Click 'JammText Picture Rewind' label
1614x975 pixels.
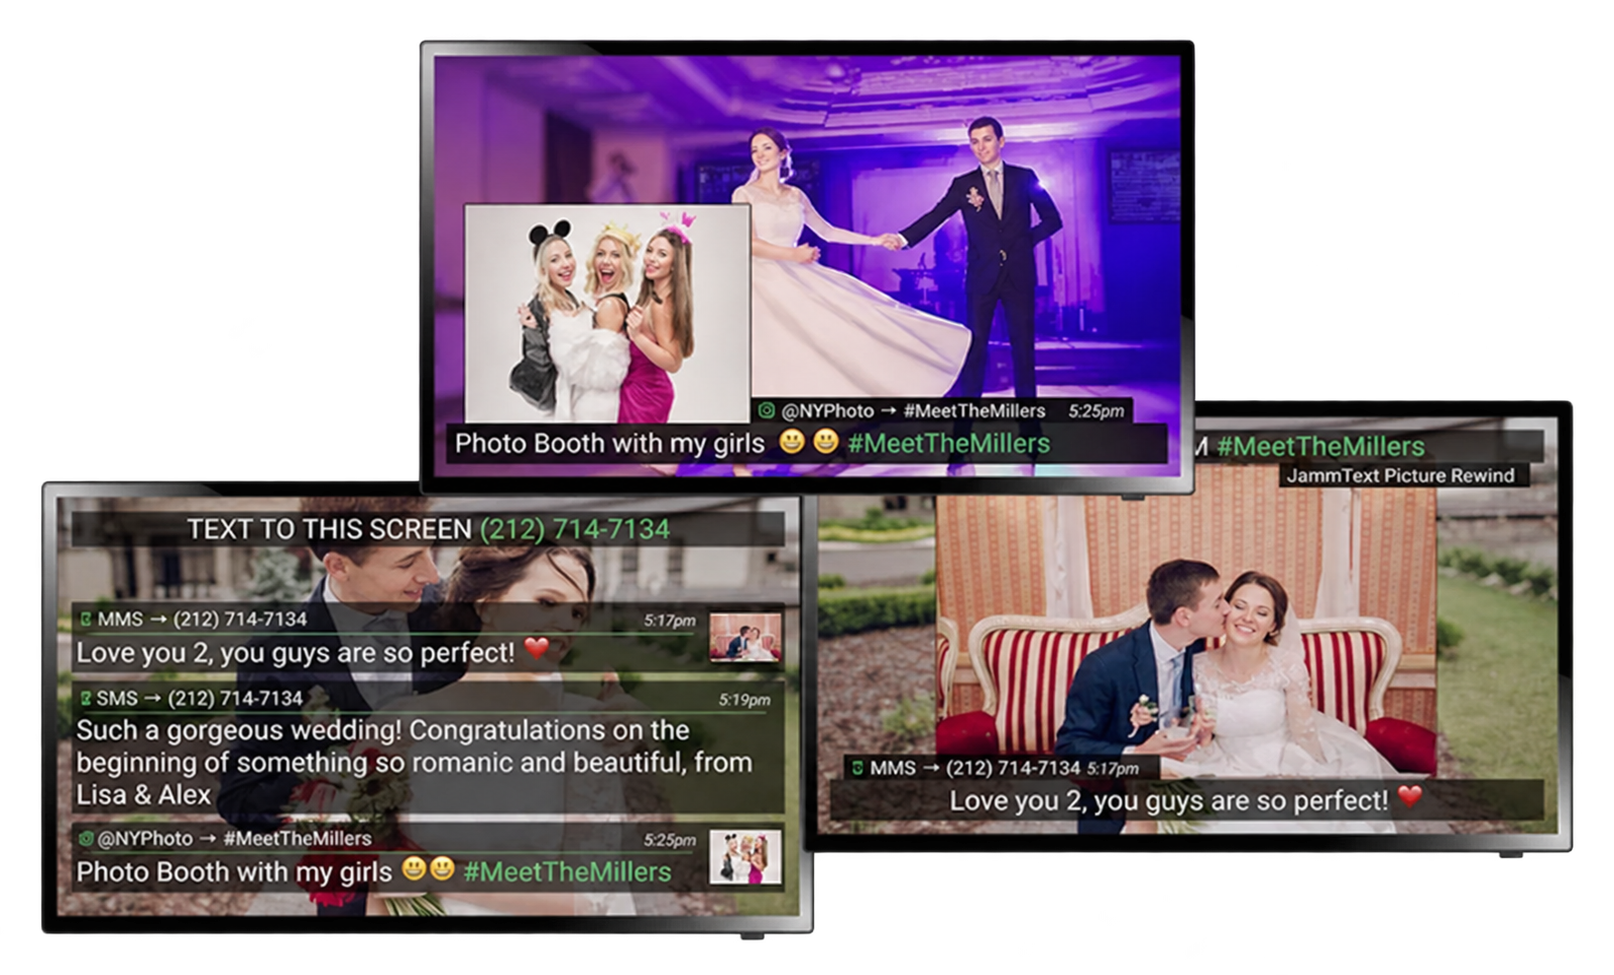tap(1400, 476)
